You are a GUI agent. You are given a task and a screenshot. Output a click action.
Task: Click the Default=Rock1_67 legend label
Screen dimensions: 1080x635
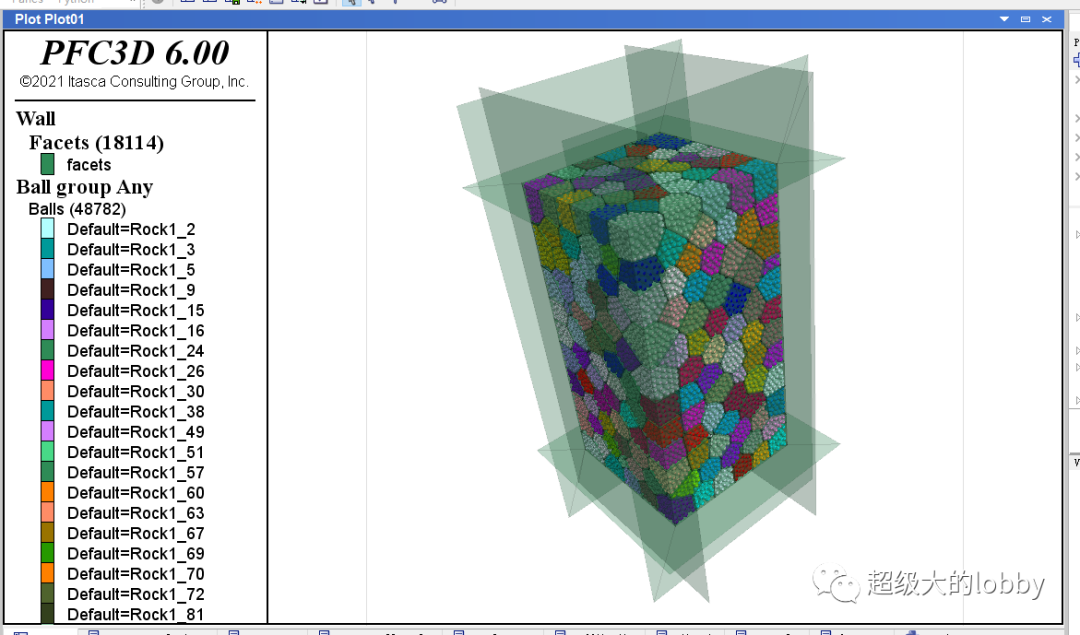click(x=136, y=534)
